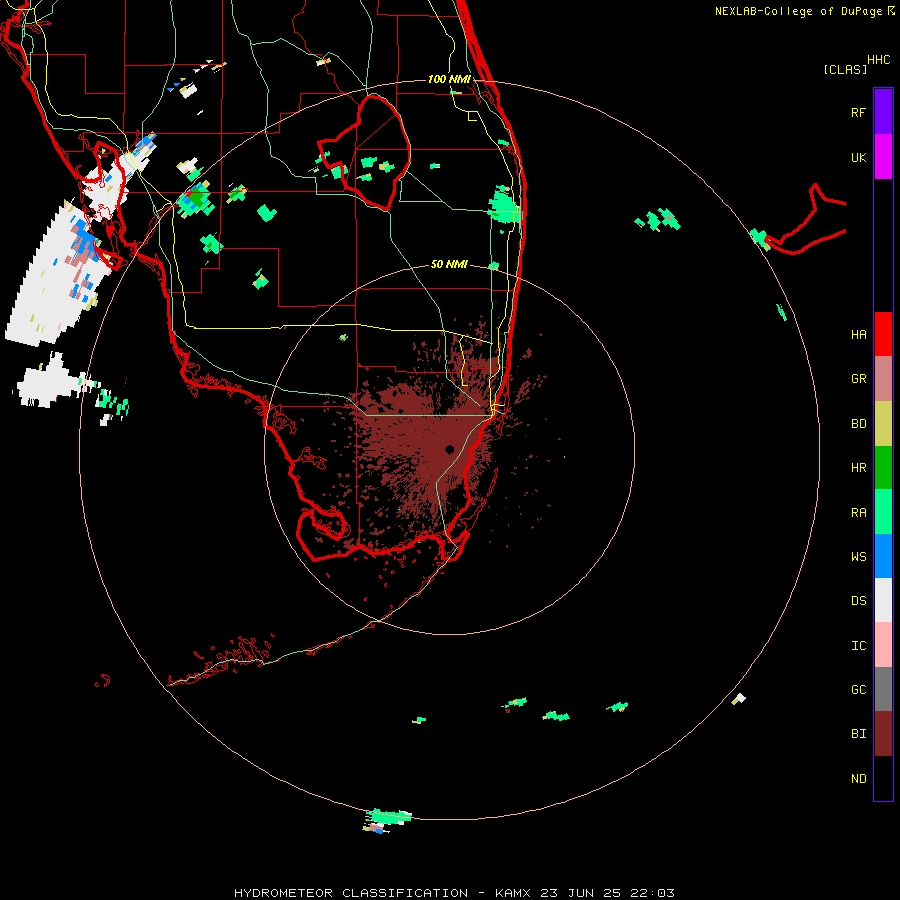Click the 'BI' legend label
This screenshot has height=900, width=900.
coord(858,734)
